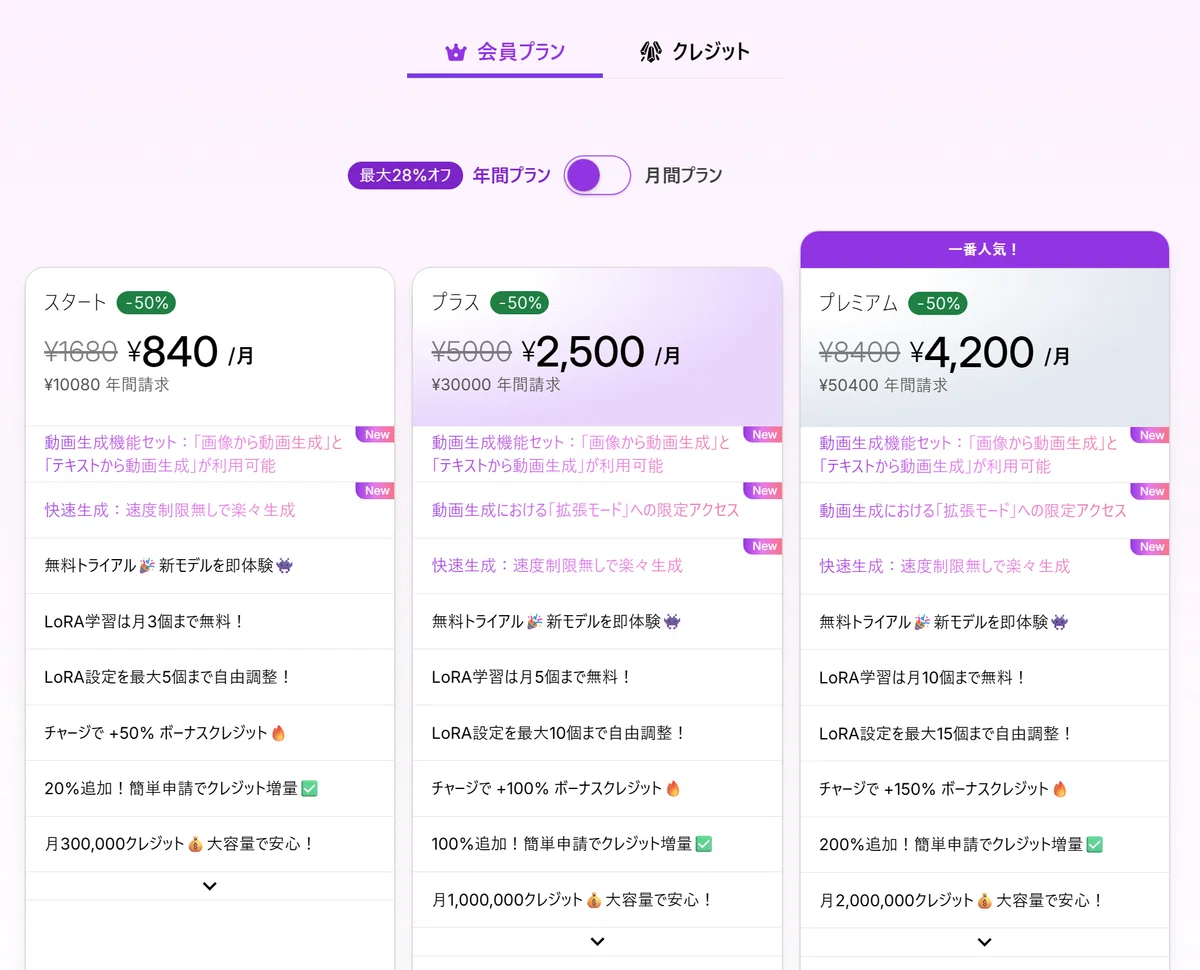Click 快速生成 feature in プレミアム plan
Screen dimensions: 1200x970
(x=945, y=566)
